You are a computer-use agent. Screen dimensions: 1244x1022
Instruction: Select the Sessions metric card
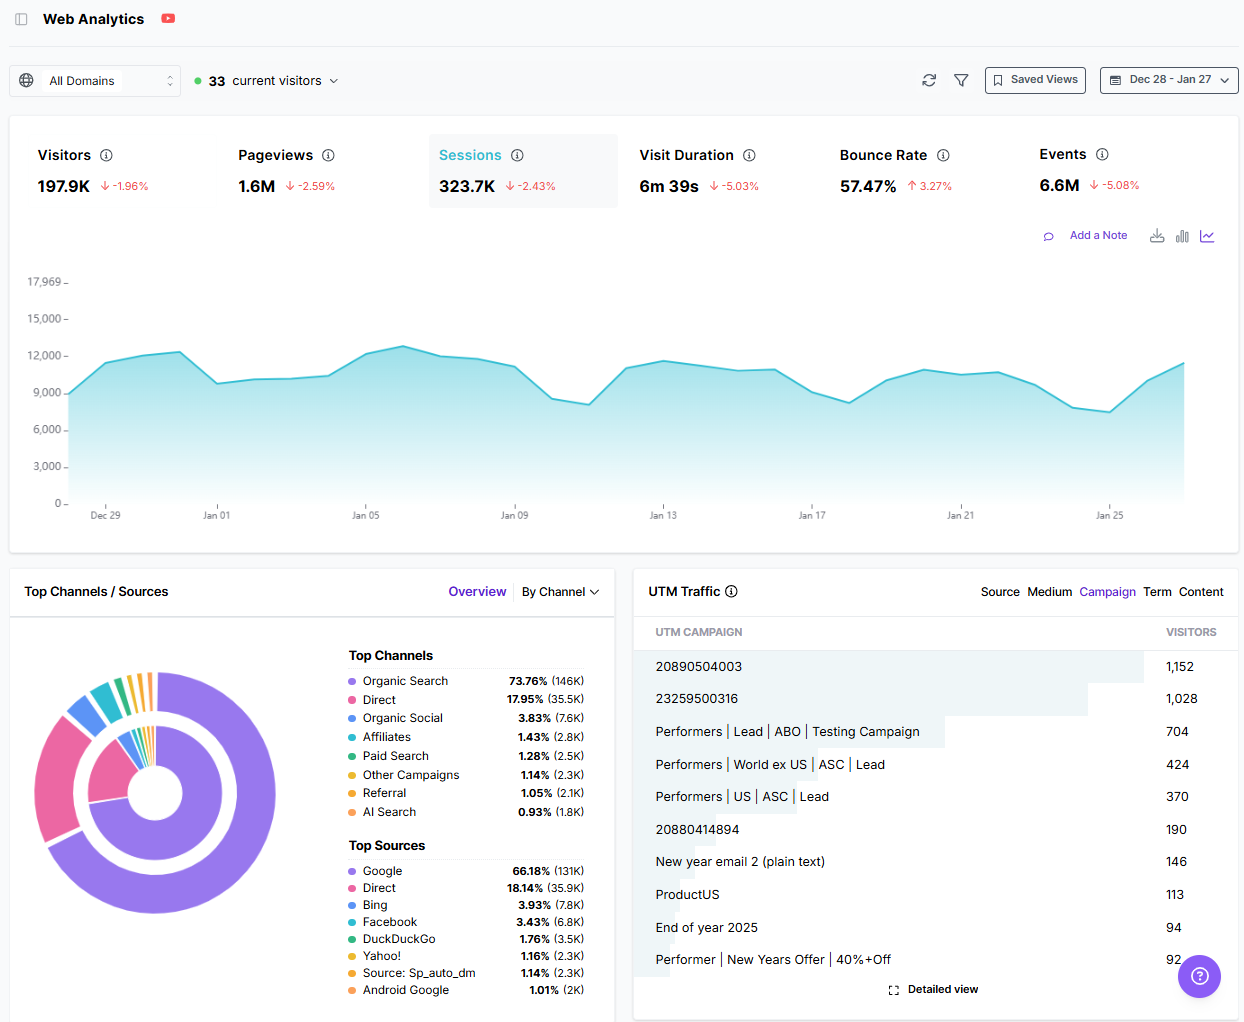tap(523, 170)
